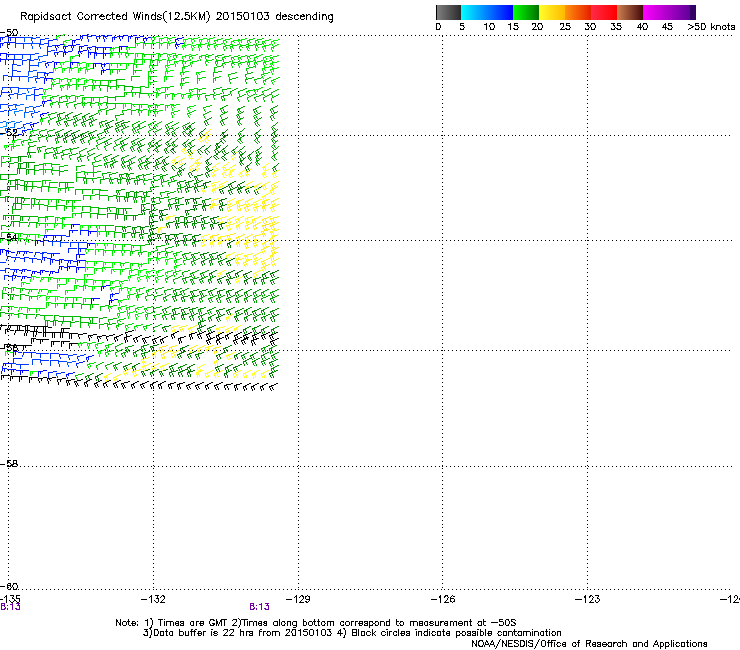Click the cyan-blue 5-15 knots legend band
Viewport: 740px width, 650px height.
tap(487, 12)
